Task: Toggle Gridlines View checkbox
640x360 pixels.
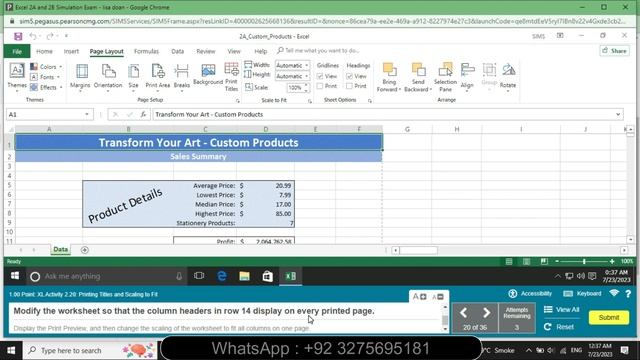Action: click(x=320, y=76)
